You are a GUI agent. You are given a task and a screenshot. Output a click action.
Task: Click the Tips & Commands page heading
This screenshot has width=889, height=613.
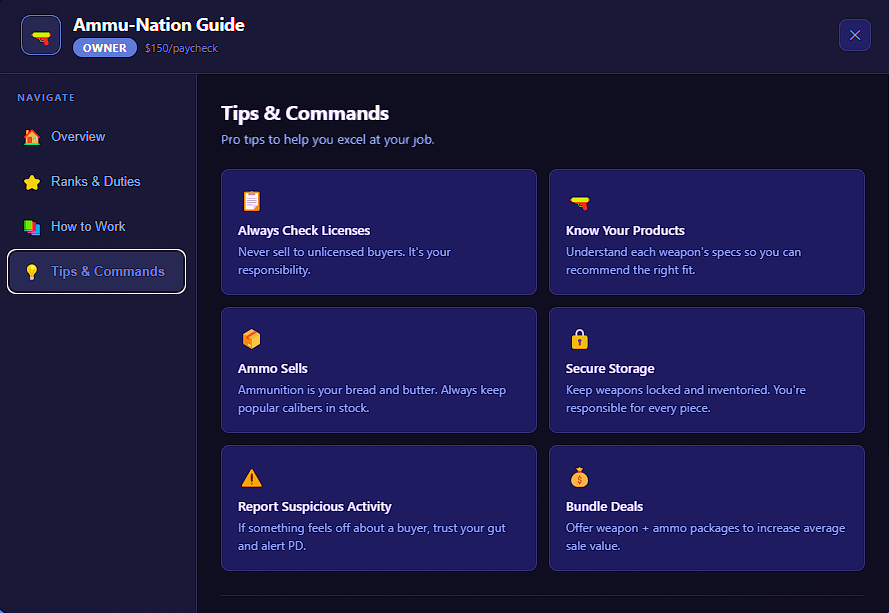click(x=305, y=113)
